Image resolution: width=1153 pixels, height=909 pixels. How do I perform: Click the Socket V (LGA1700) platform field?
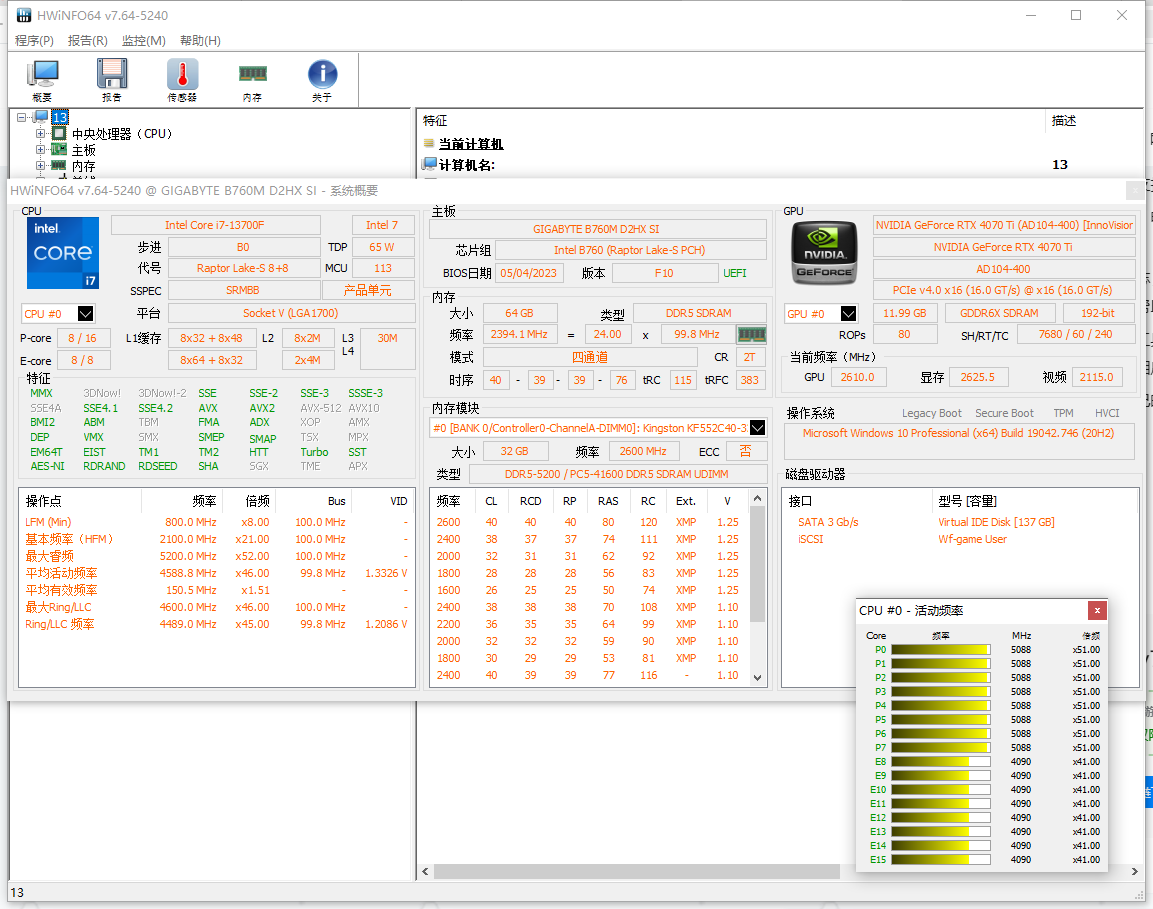290,313
